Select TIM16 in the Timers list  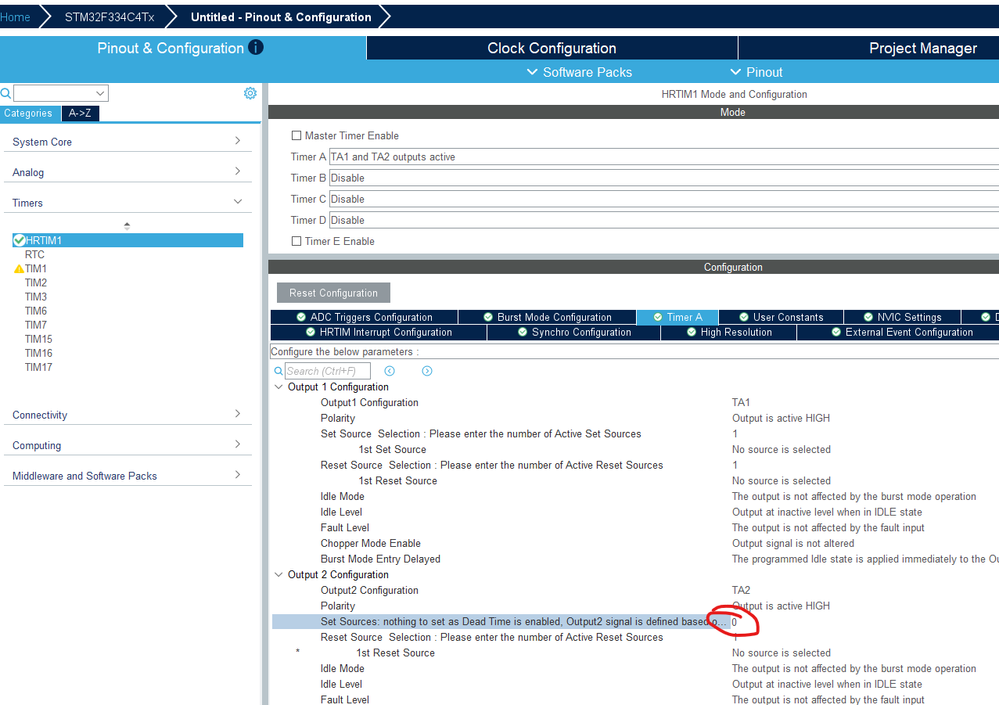pos(38,353)
